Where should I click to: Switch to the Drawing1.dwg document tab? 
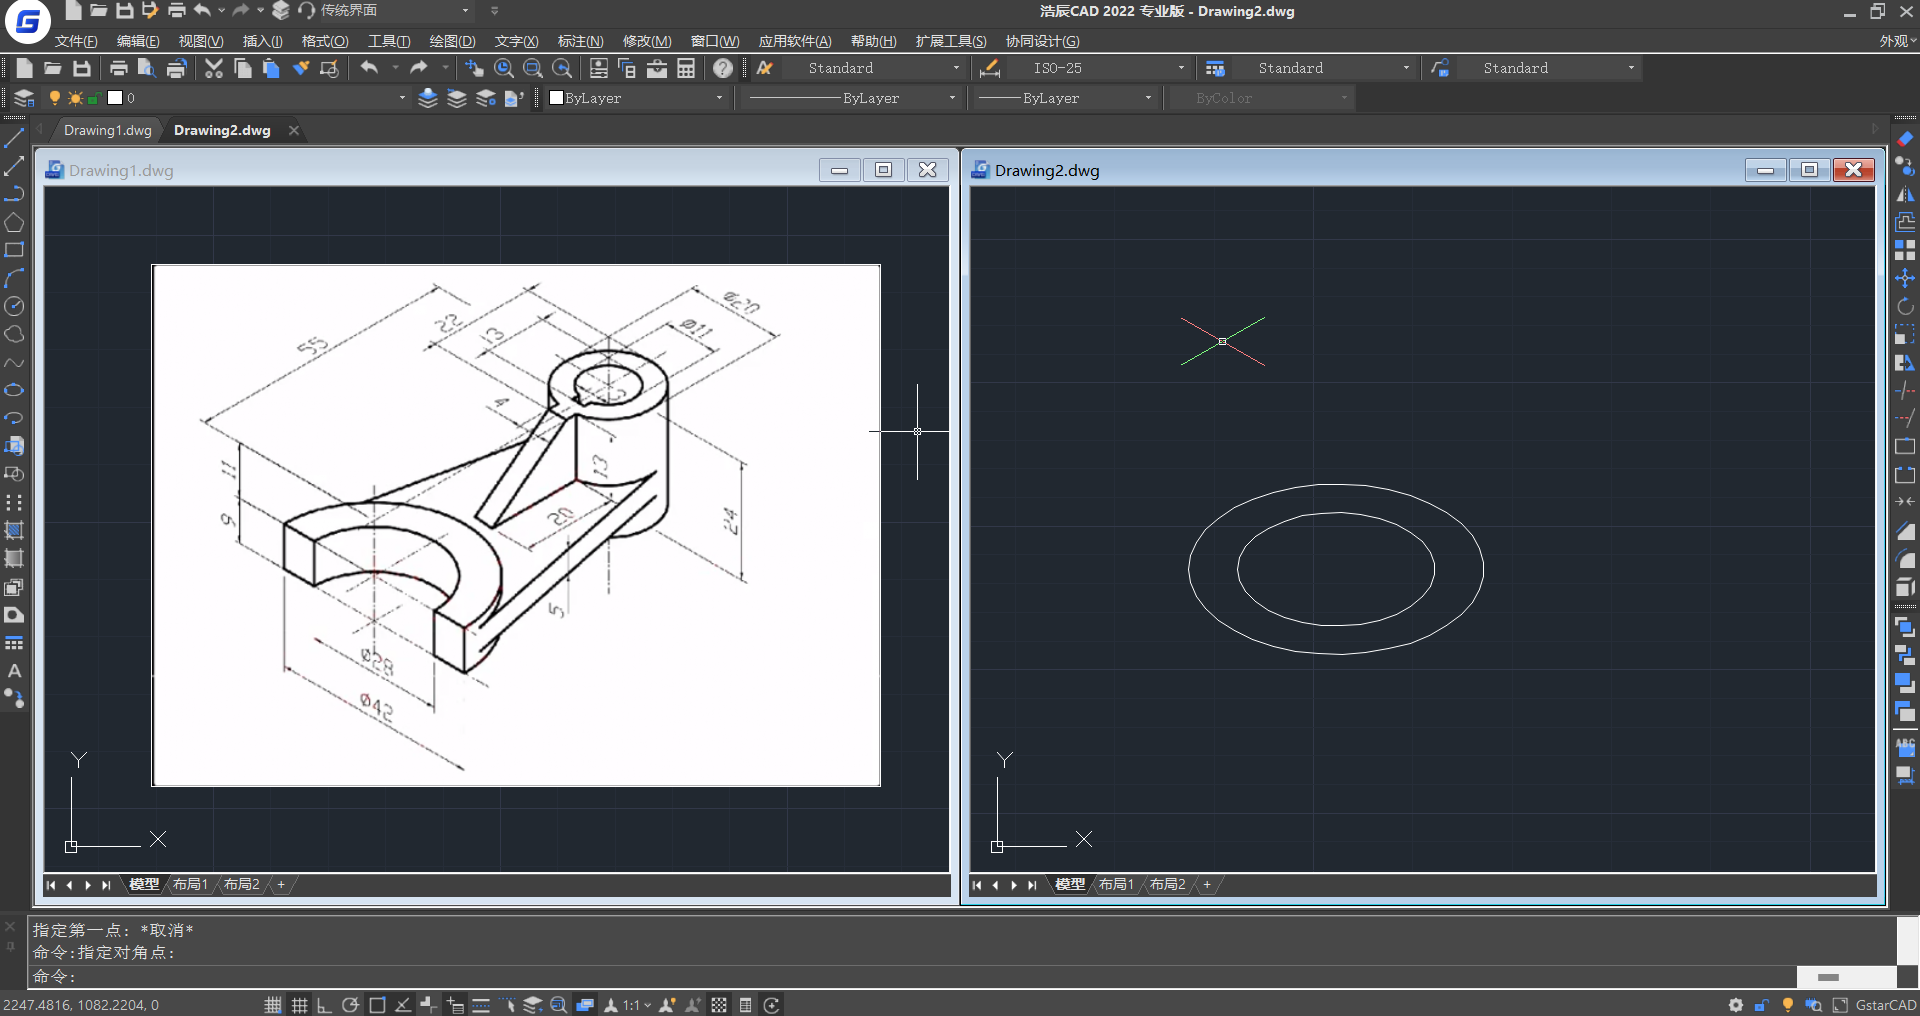(x=107, y=130)
